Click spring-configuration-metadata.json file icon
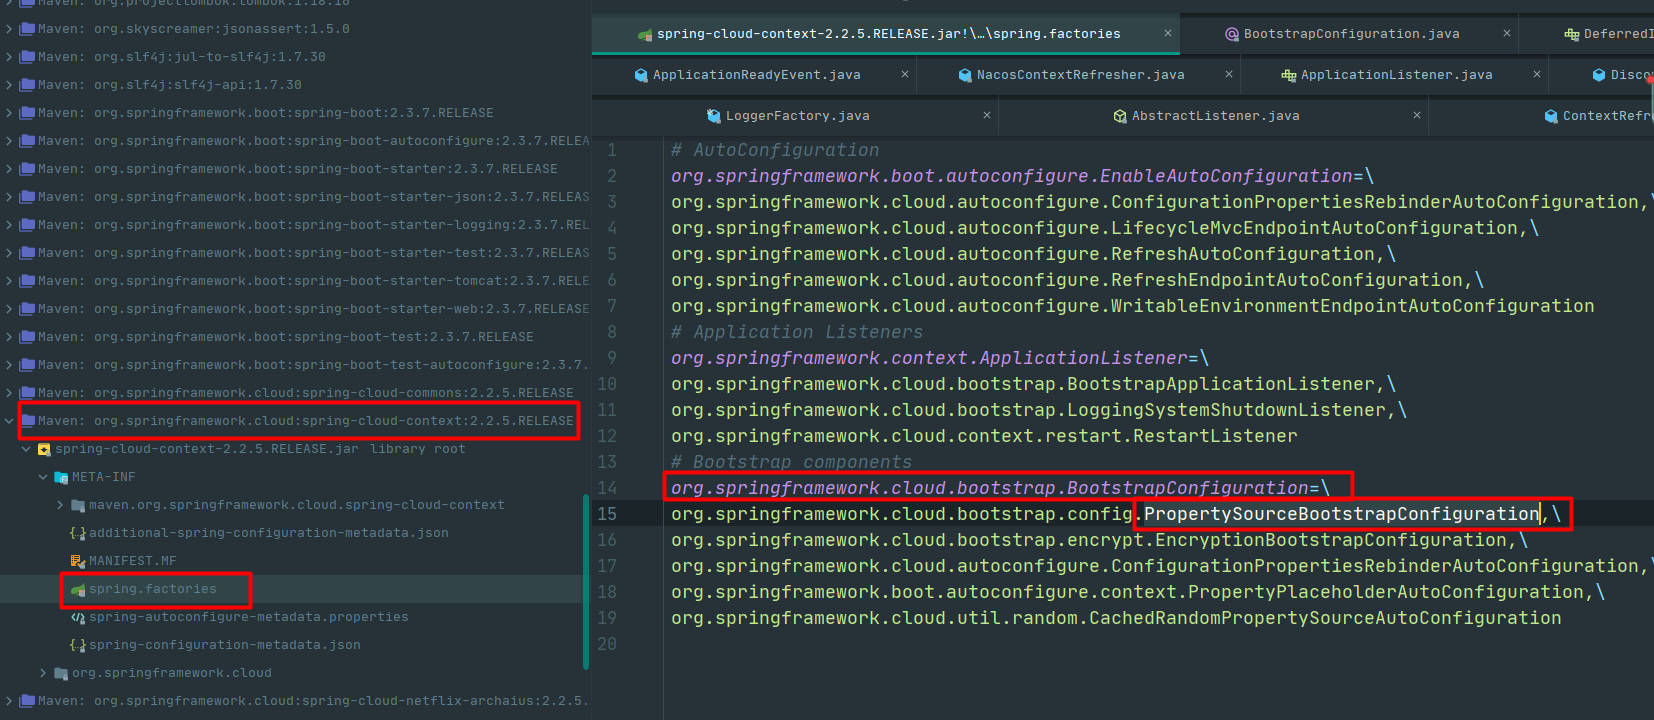The width and height of the screenshot is (1654, 720). (78, 646)
